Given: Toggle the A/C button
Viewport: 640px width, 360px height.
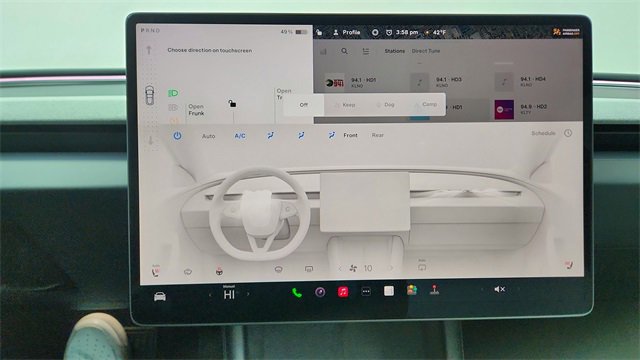Looking at the screenshot, I should pos(240,136).
